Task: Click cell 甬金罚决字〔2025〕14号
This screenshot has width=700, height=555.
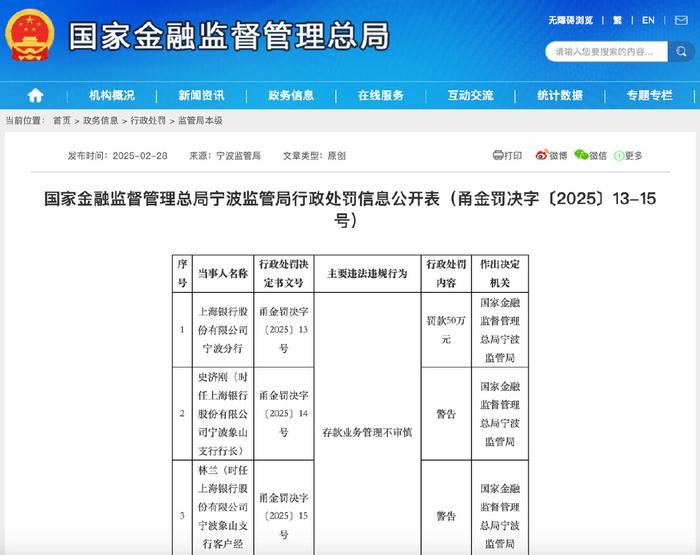Action: click(283, 414)
